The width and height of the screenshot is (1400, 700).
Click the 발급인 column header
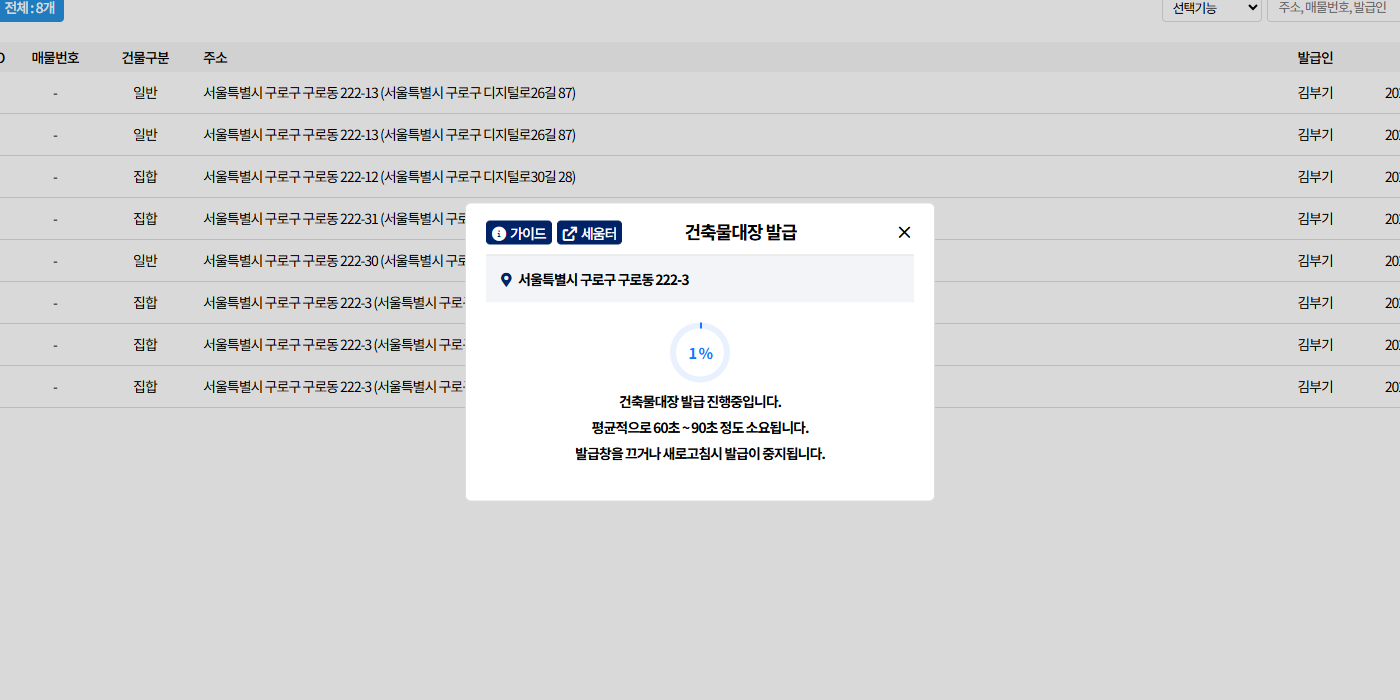(x=1315, y=58)
